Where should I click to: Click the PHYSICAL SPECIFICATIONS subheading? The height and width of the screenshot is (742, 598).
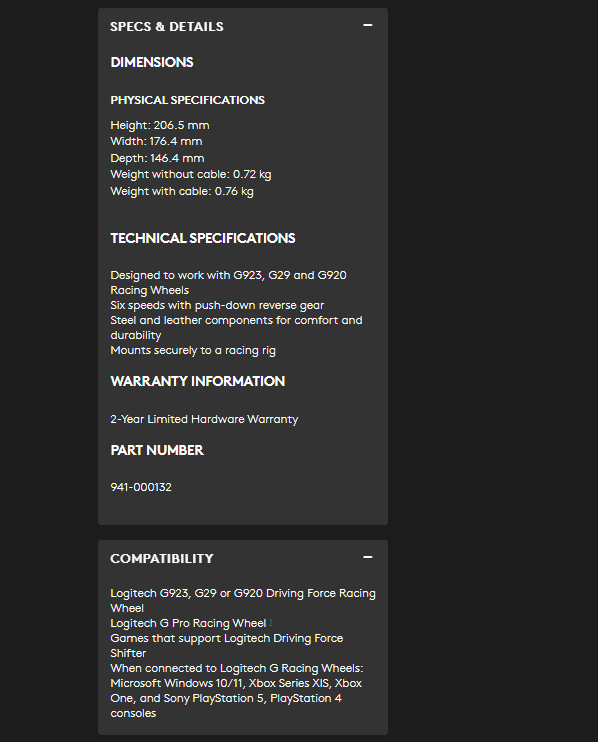187,100
